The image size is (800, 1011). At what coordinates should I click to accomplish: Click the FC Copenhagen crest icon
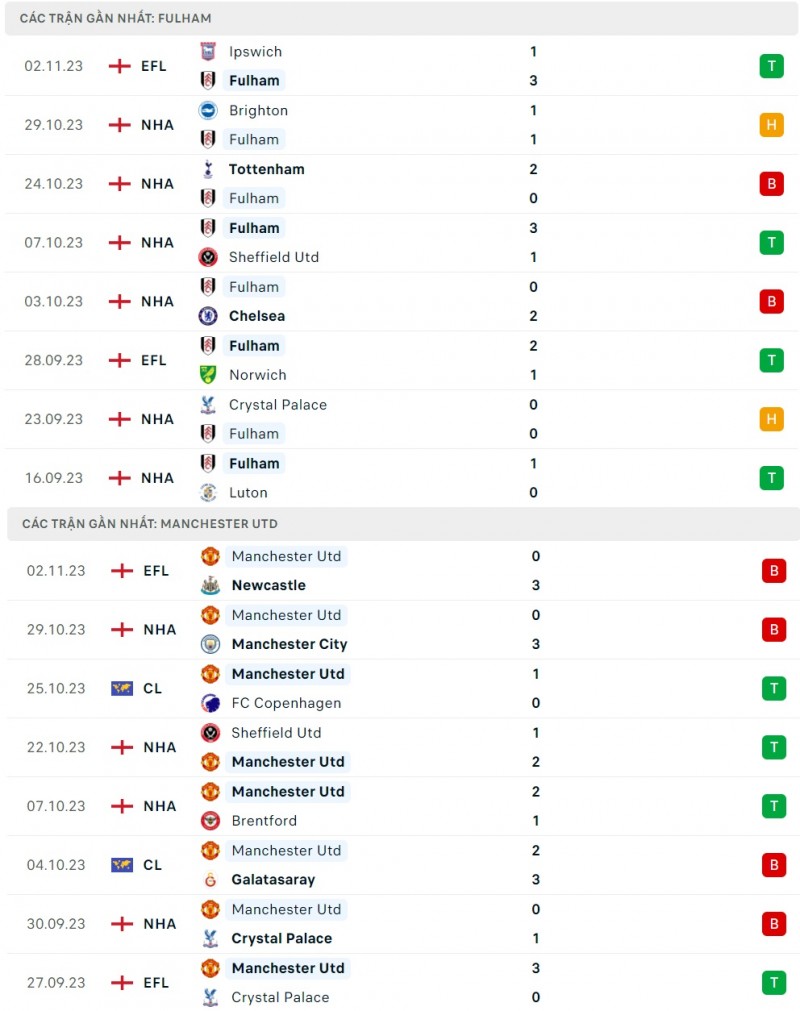210,703
